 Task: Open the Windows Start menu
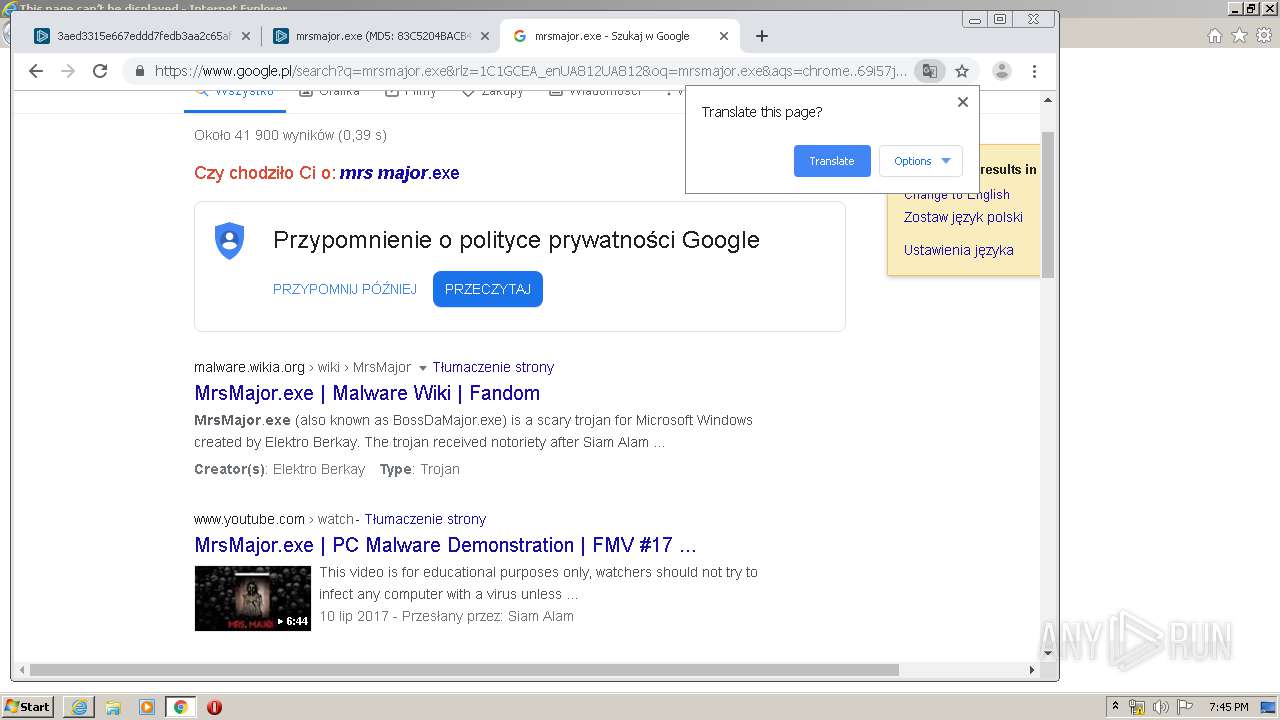pos(28,706)
